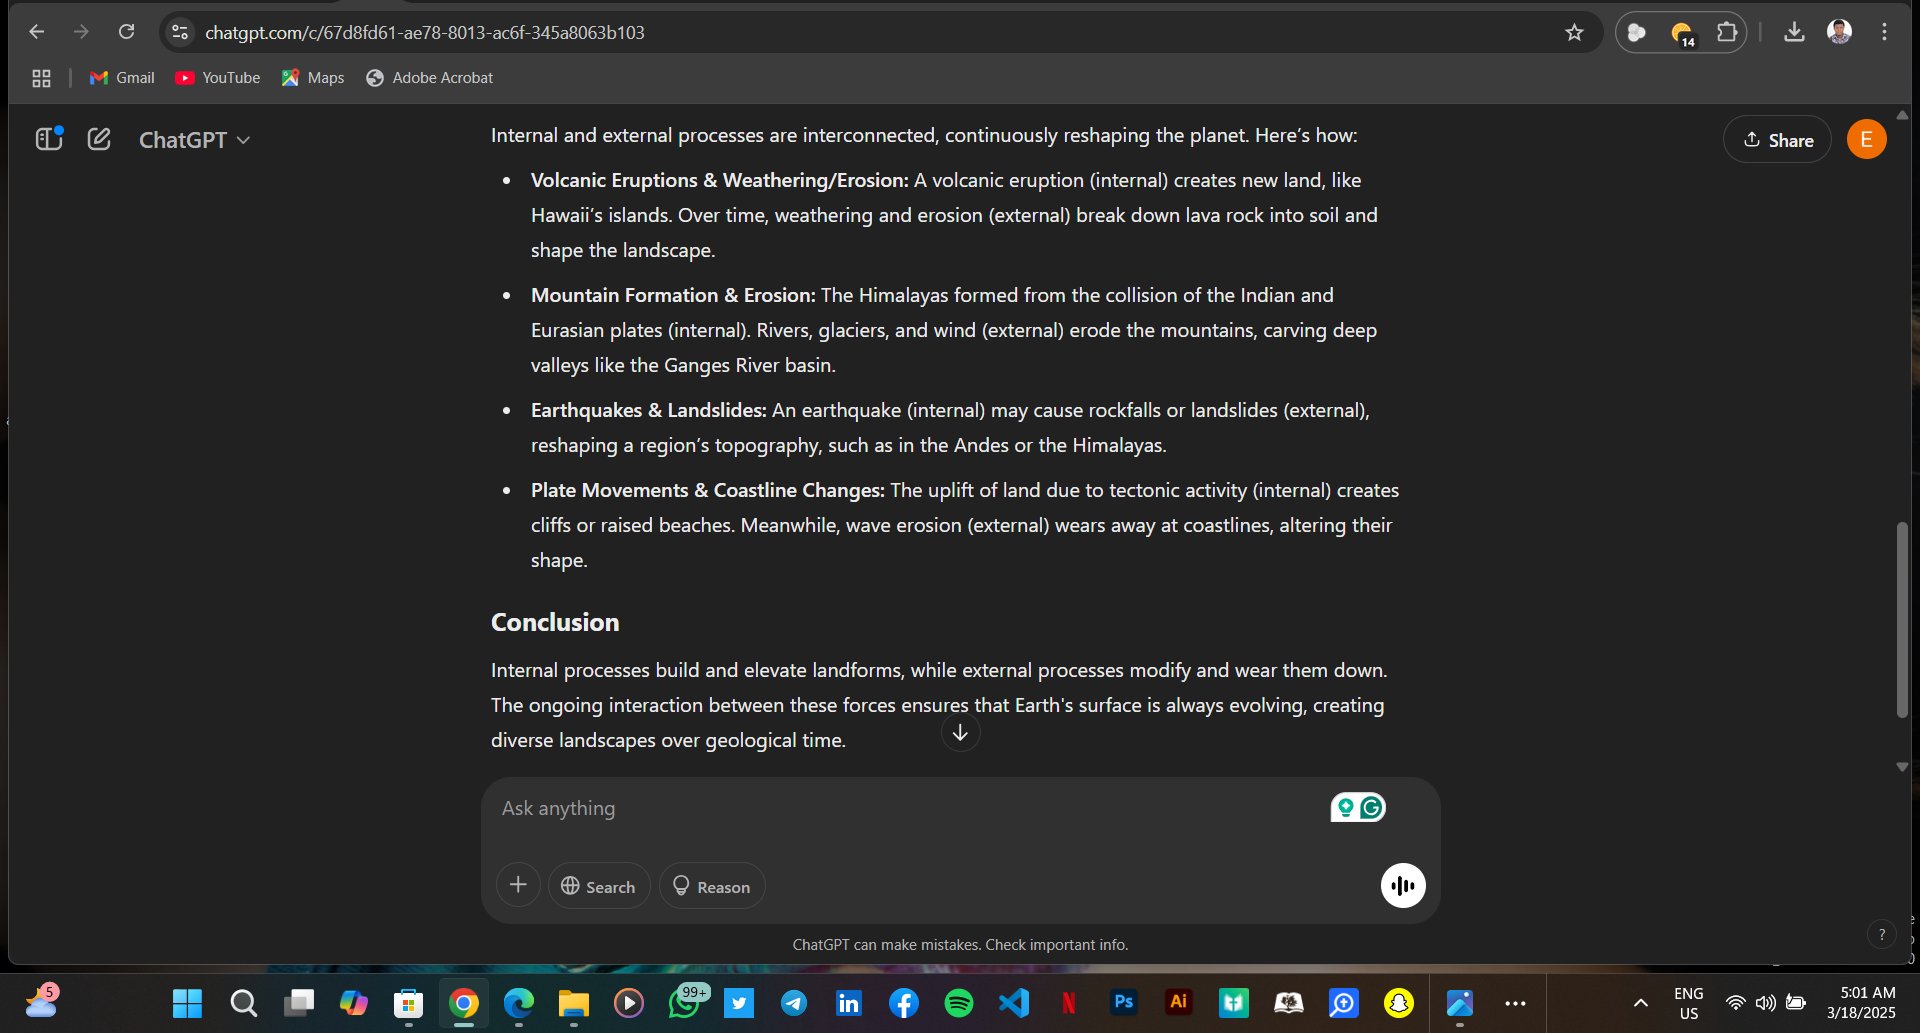
Task: Open Photoshop from the taskbar
Action: pos(1124,1003)
